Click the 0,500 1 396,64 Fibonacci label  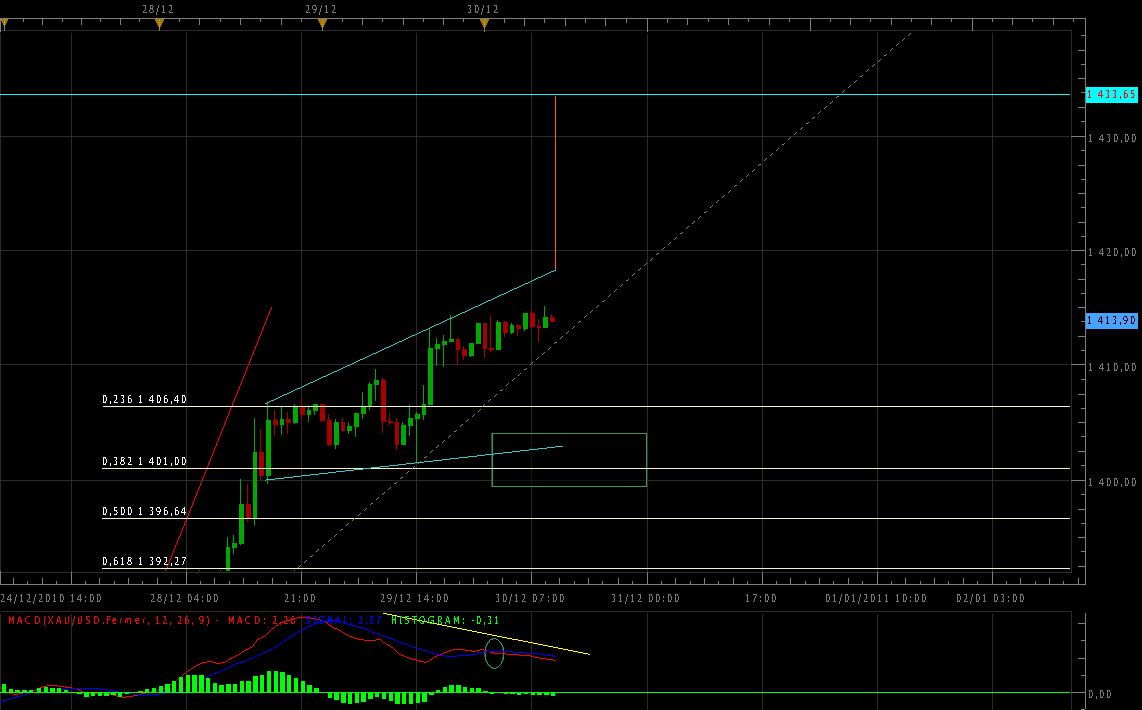pos(144,511)
